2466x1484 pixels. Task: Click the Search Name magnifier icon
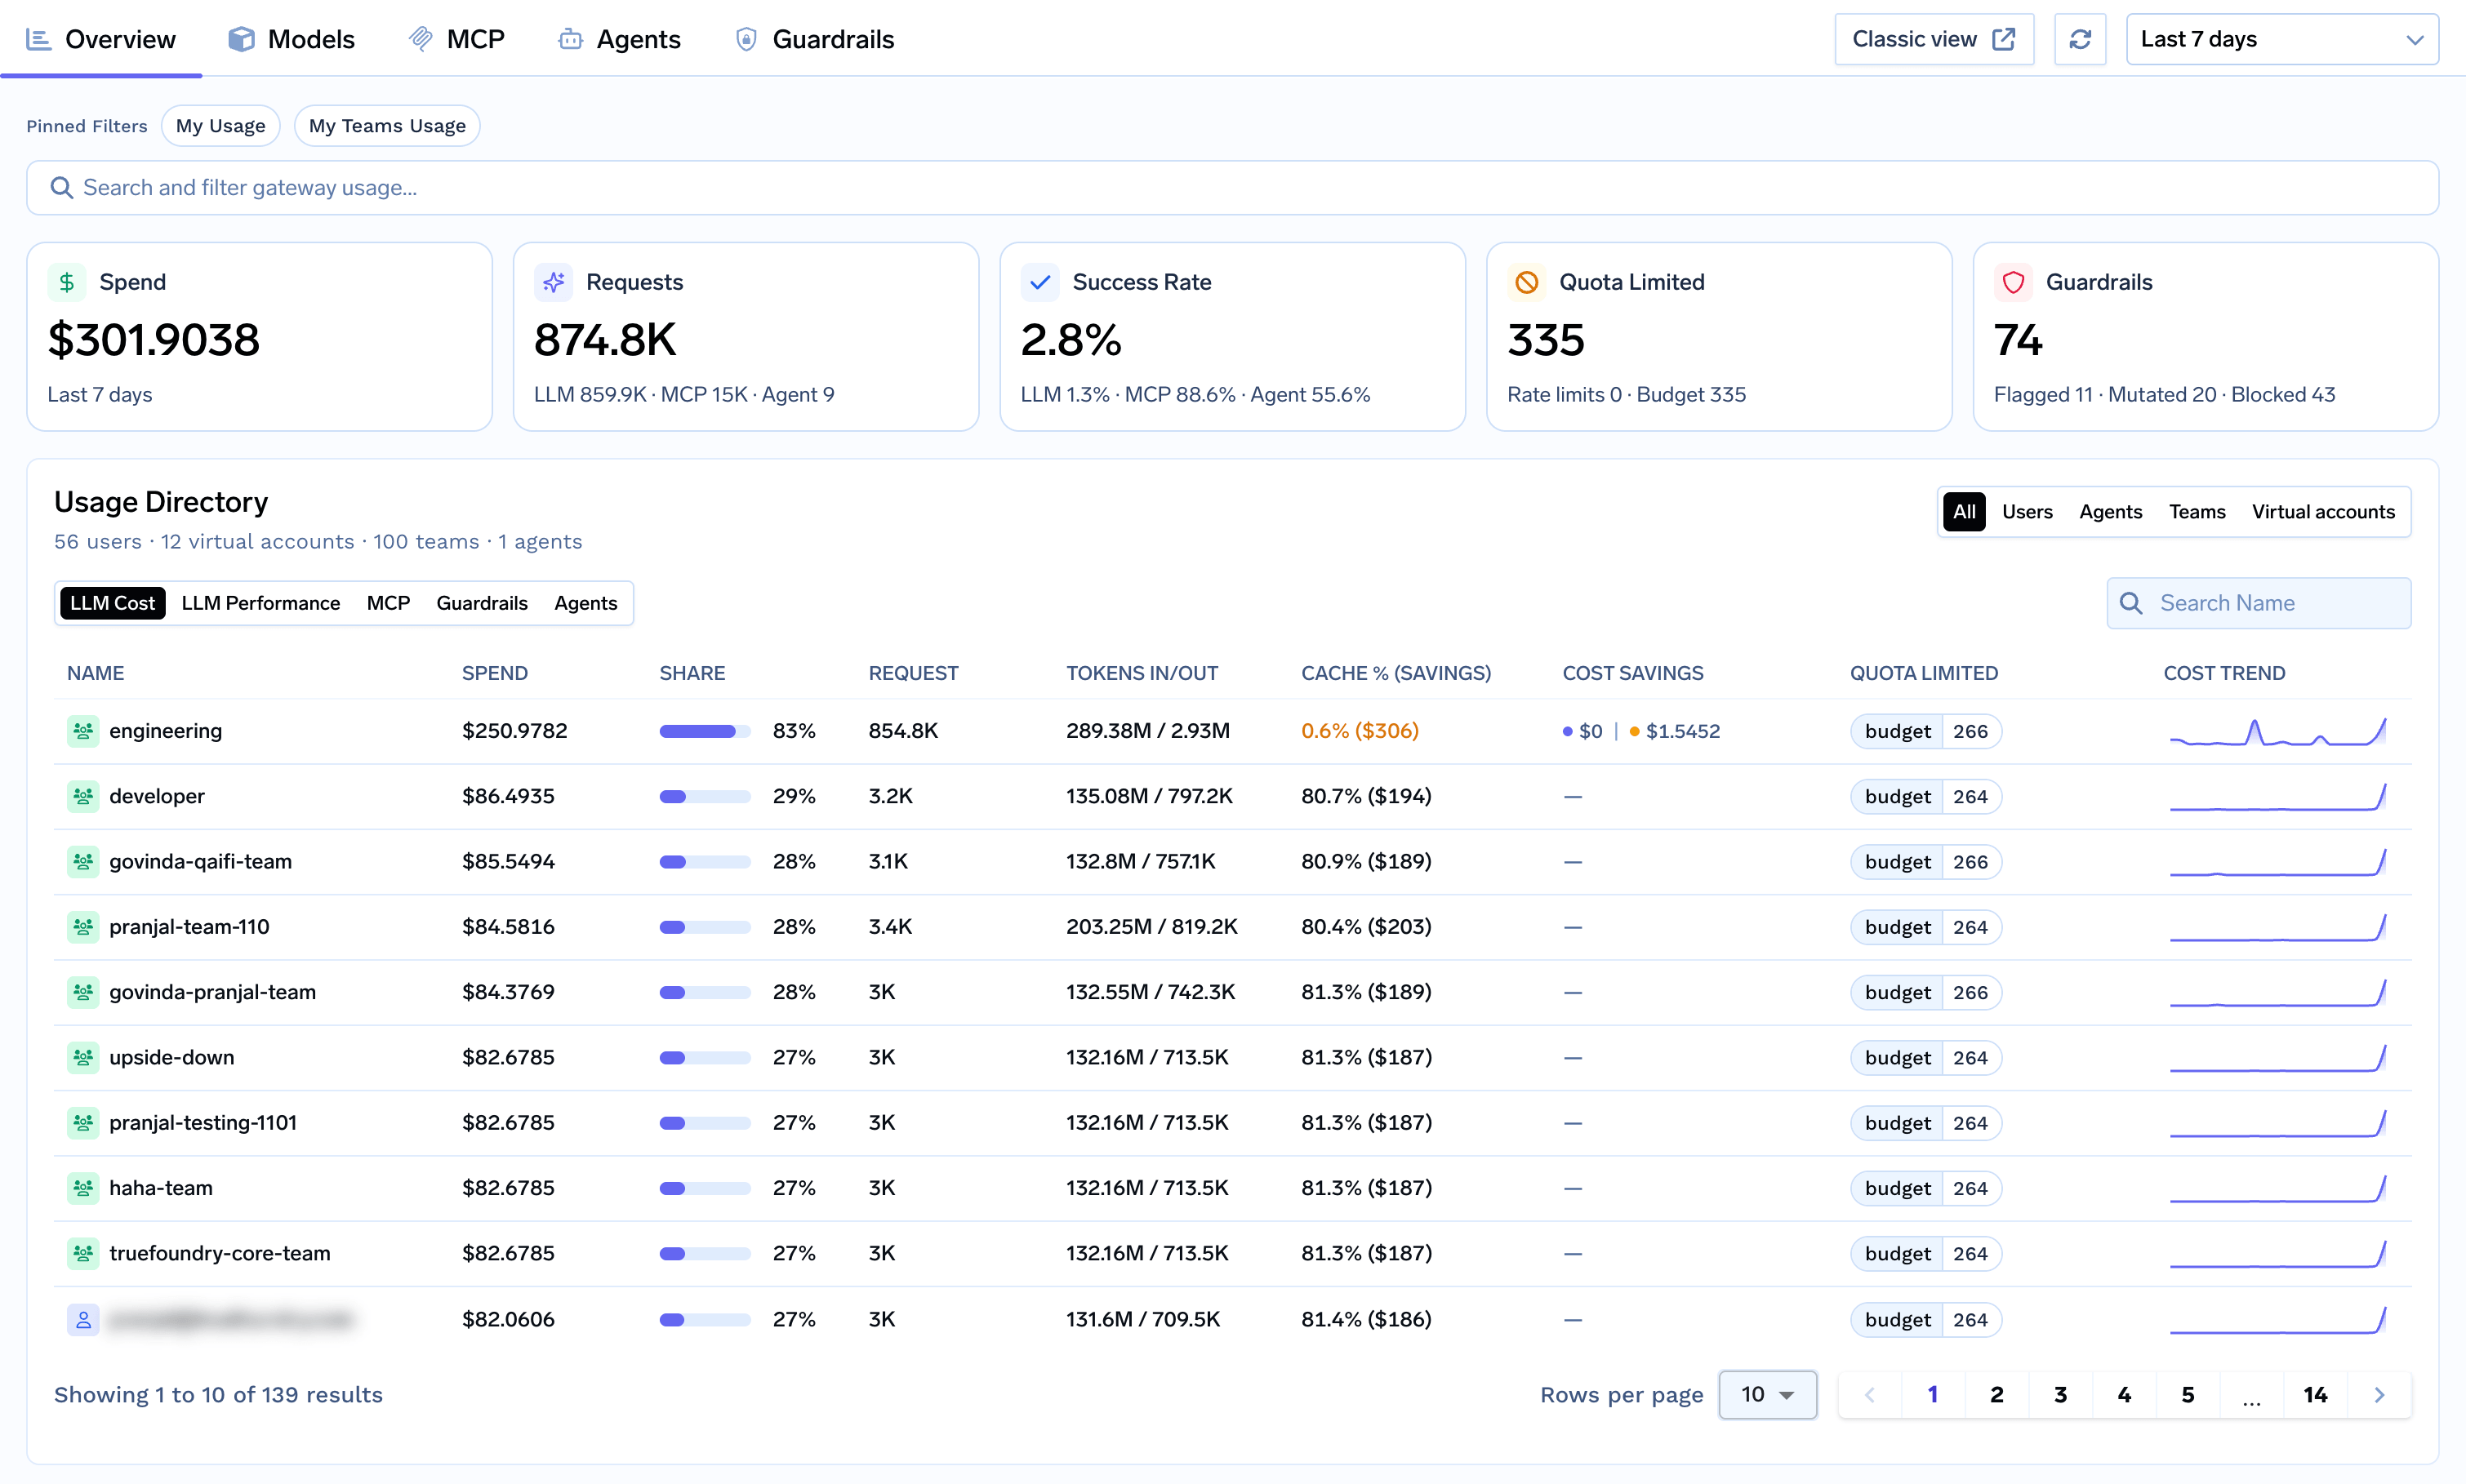point(2131,603)
